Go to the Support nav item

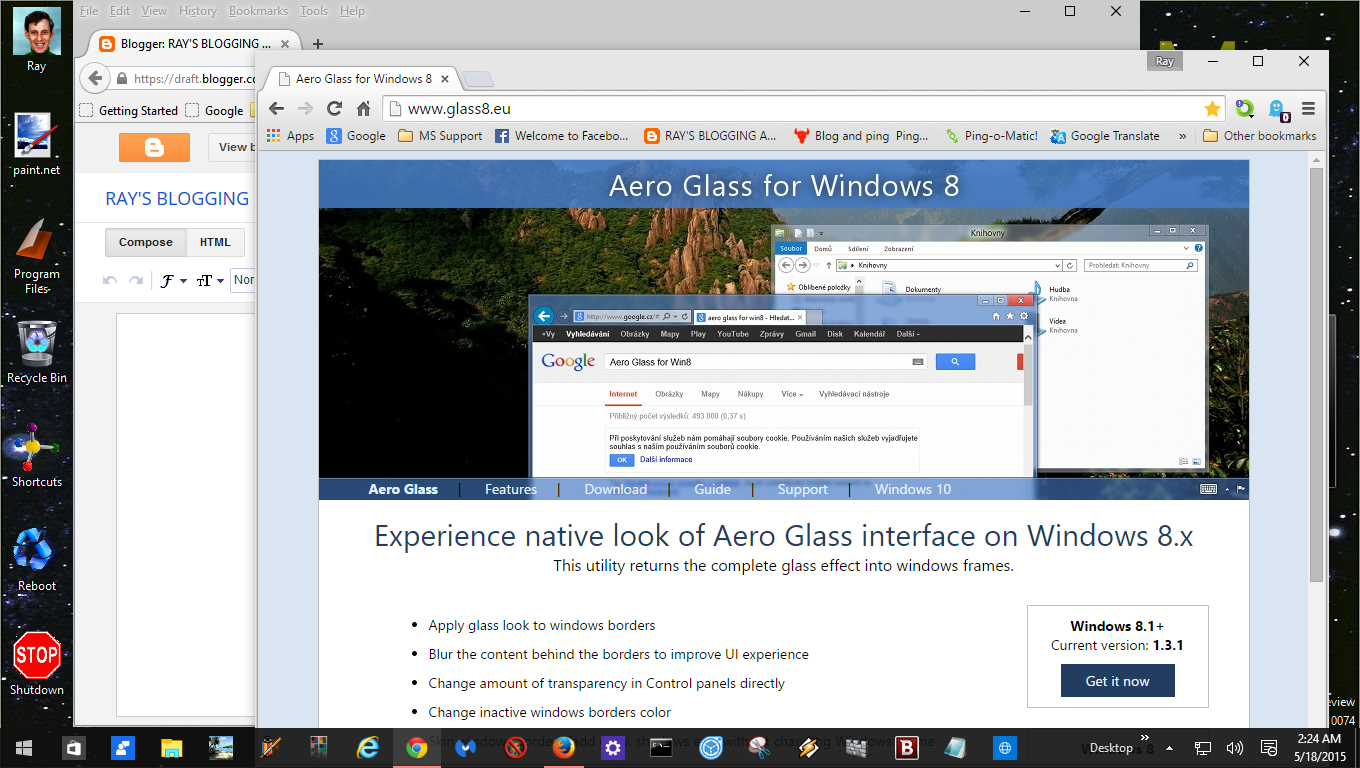(x=803, y=489)
